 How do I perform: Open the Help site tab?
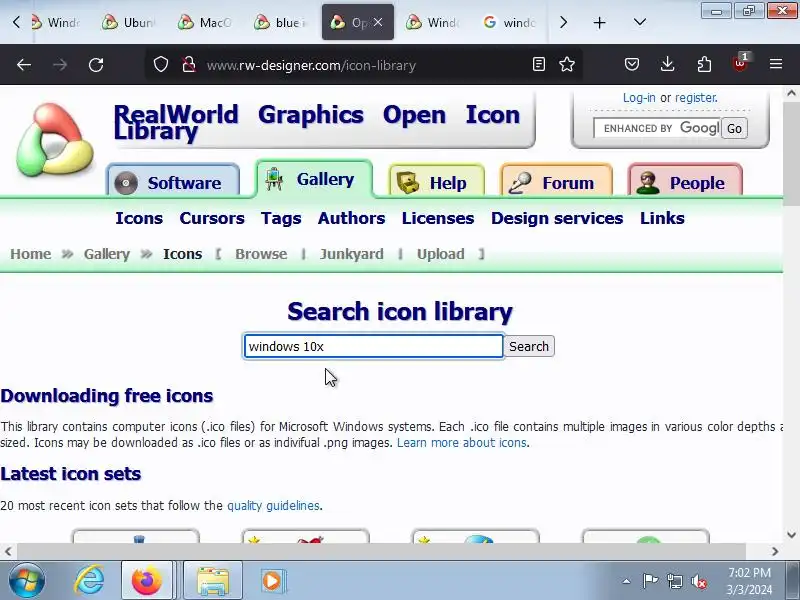click(437, 182)
